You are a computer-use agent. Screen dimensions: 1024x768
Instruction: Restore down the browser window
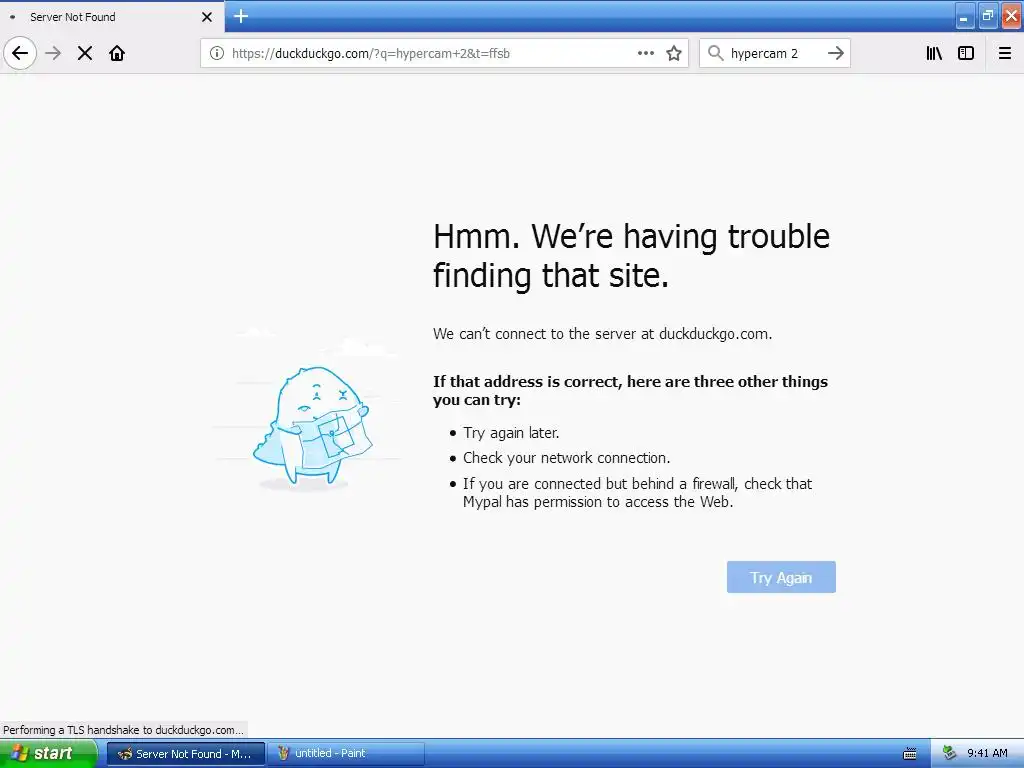987,17
